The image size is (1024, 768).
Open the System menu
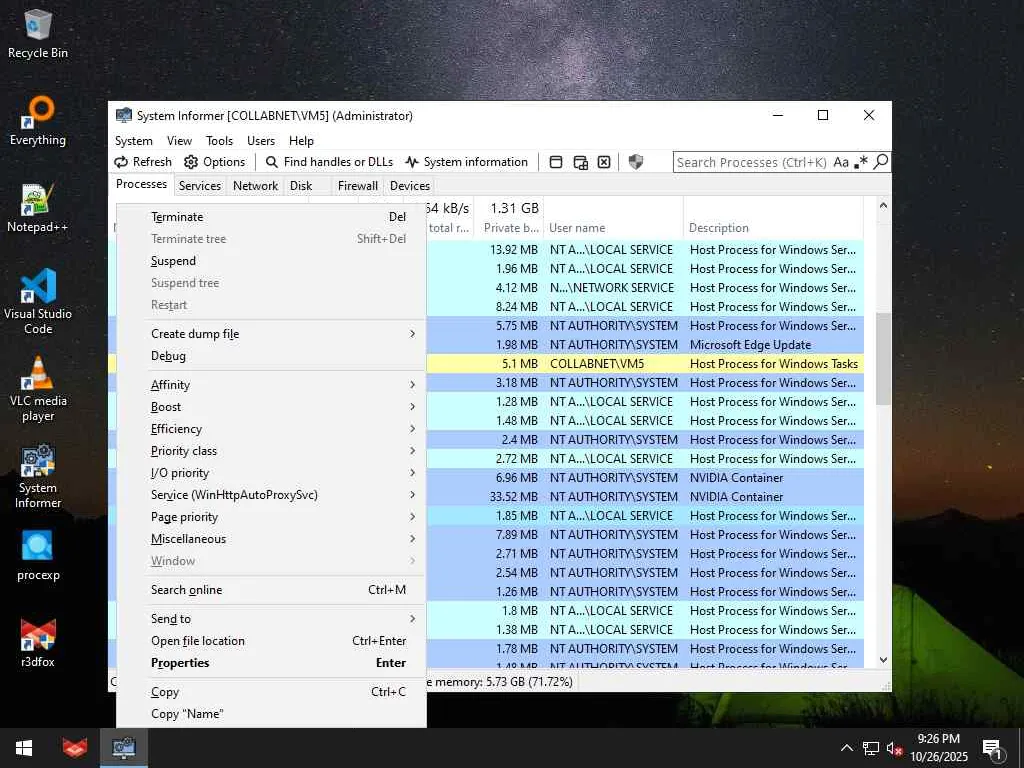[x=134, y=140]
